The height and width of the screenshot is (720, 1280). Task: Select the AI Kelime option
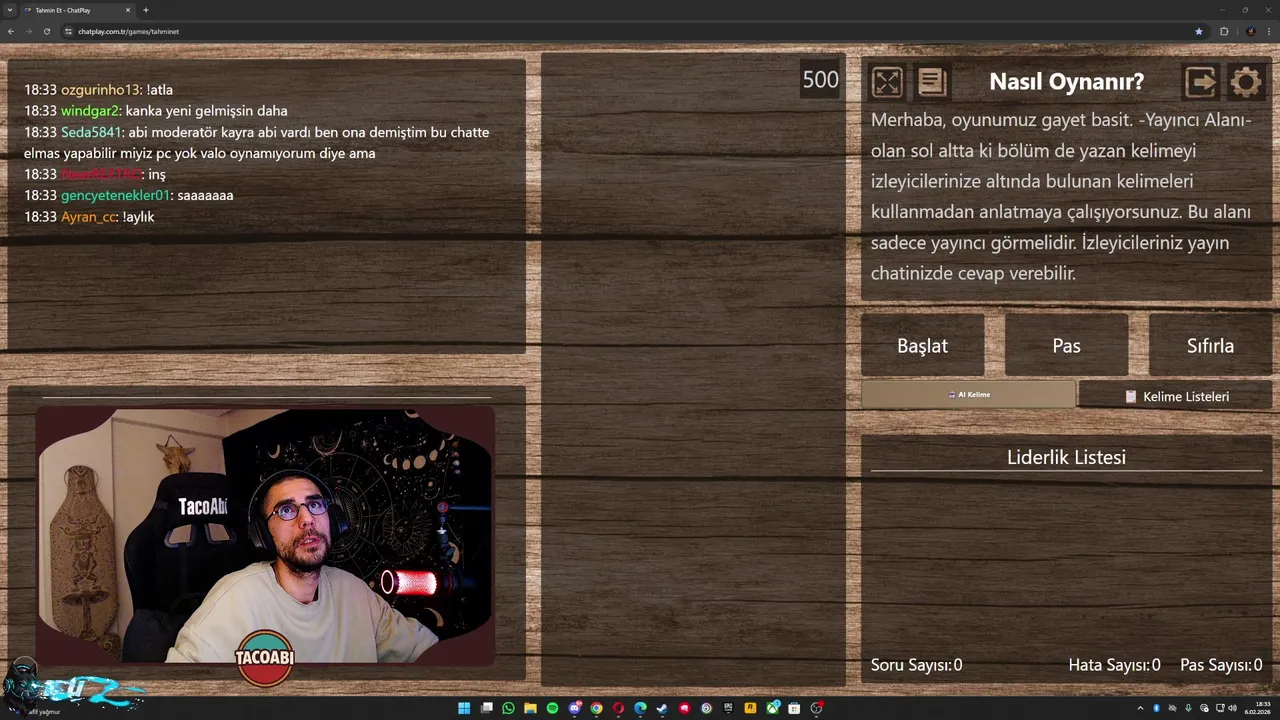968,395
